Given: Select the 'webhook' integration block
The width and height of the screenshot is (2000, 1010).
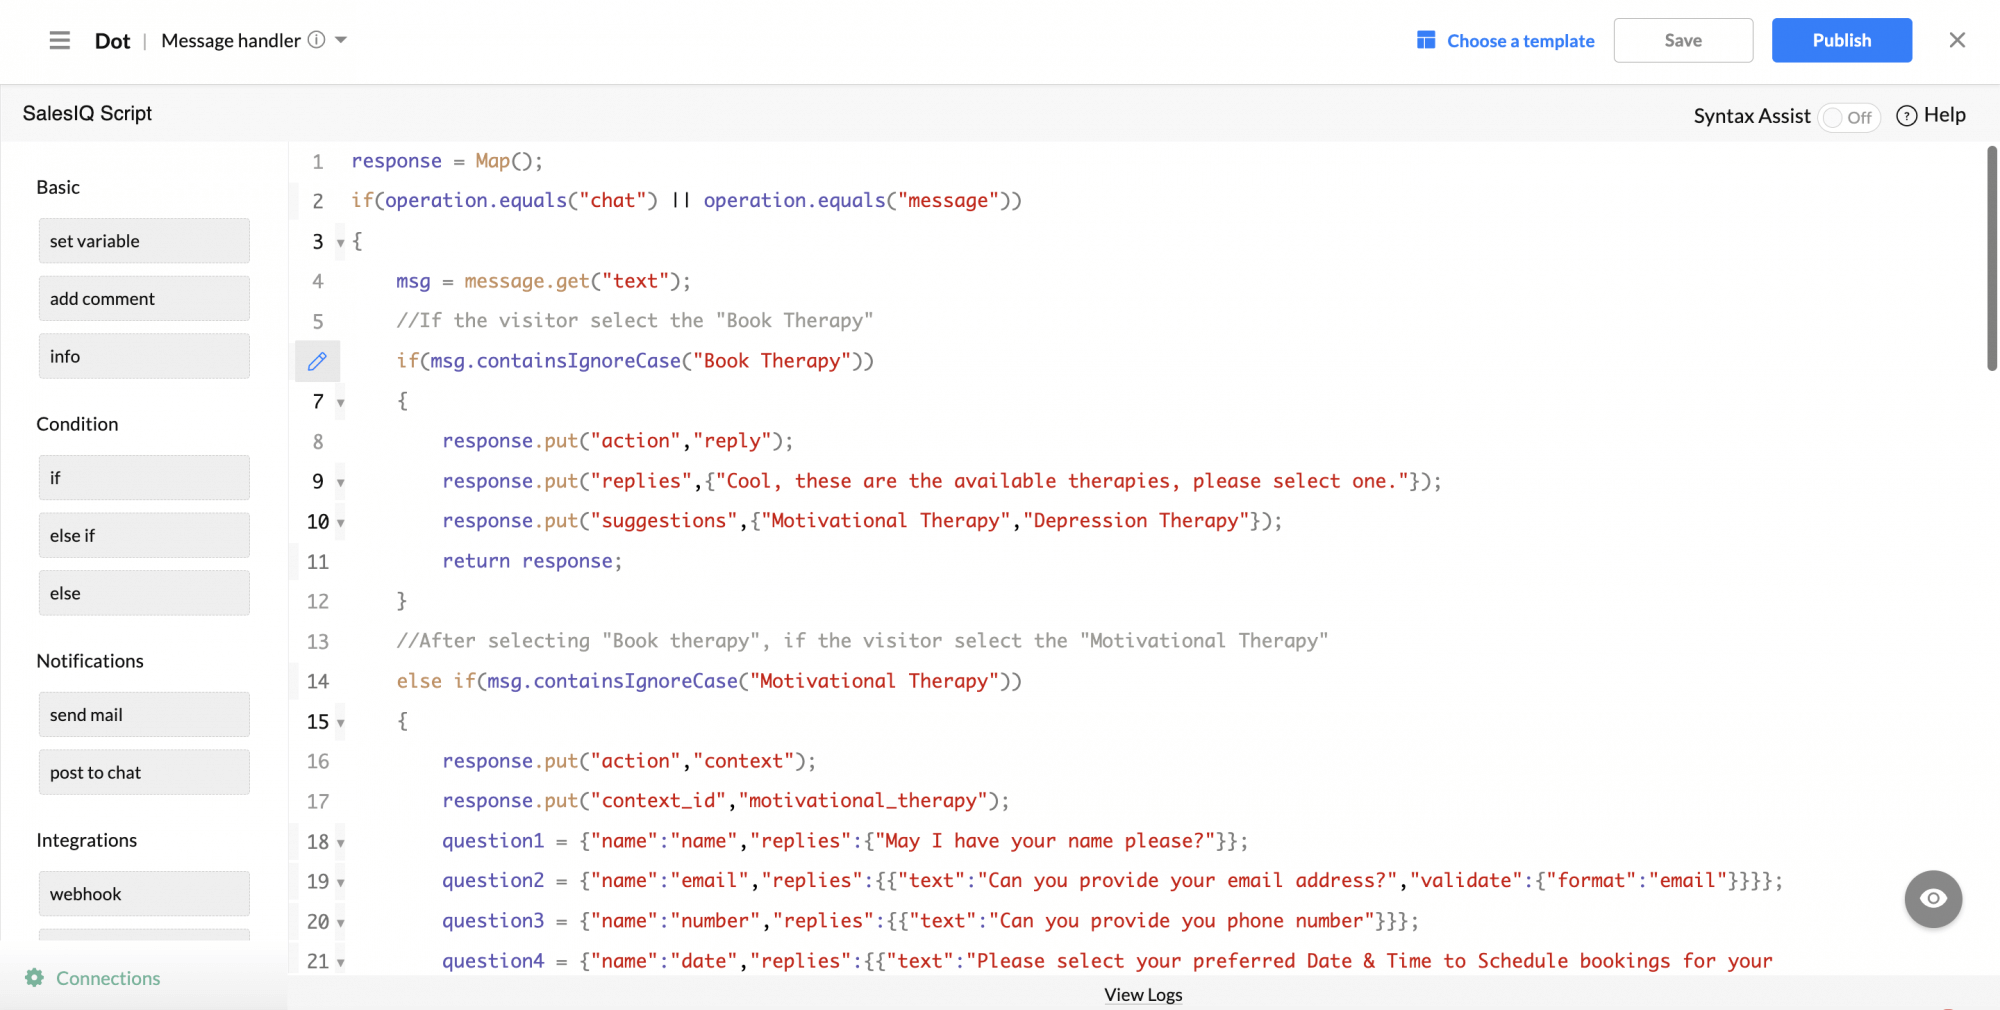Looking at the screenshot, I should pyautogui.click(x=144, y=894).
